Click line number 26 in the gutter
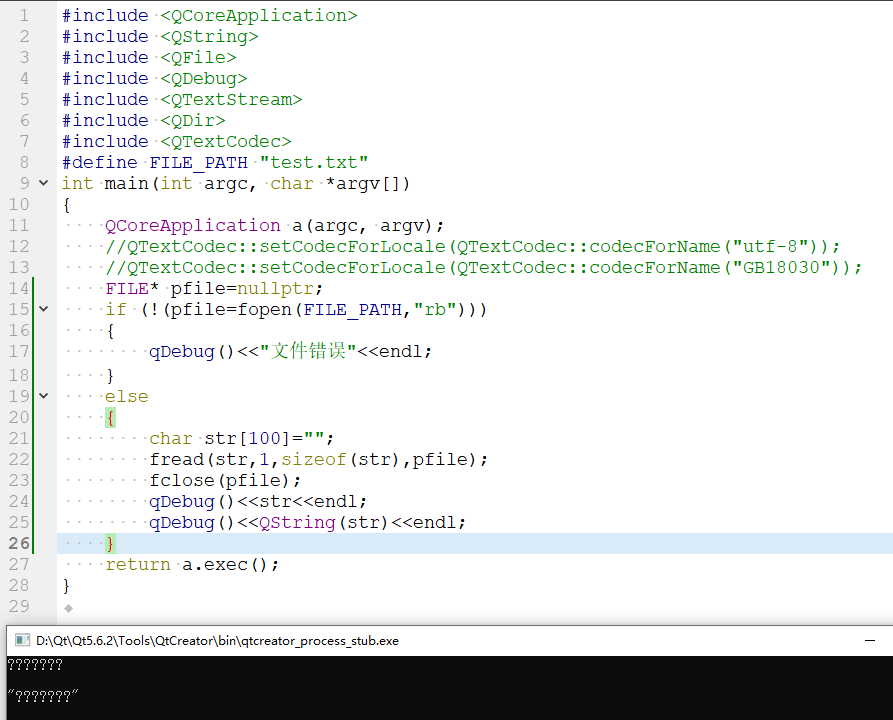Image resolution: width=893 pixels, height=720 pixels. click(19, 543)
